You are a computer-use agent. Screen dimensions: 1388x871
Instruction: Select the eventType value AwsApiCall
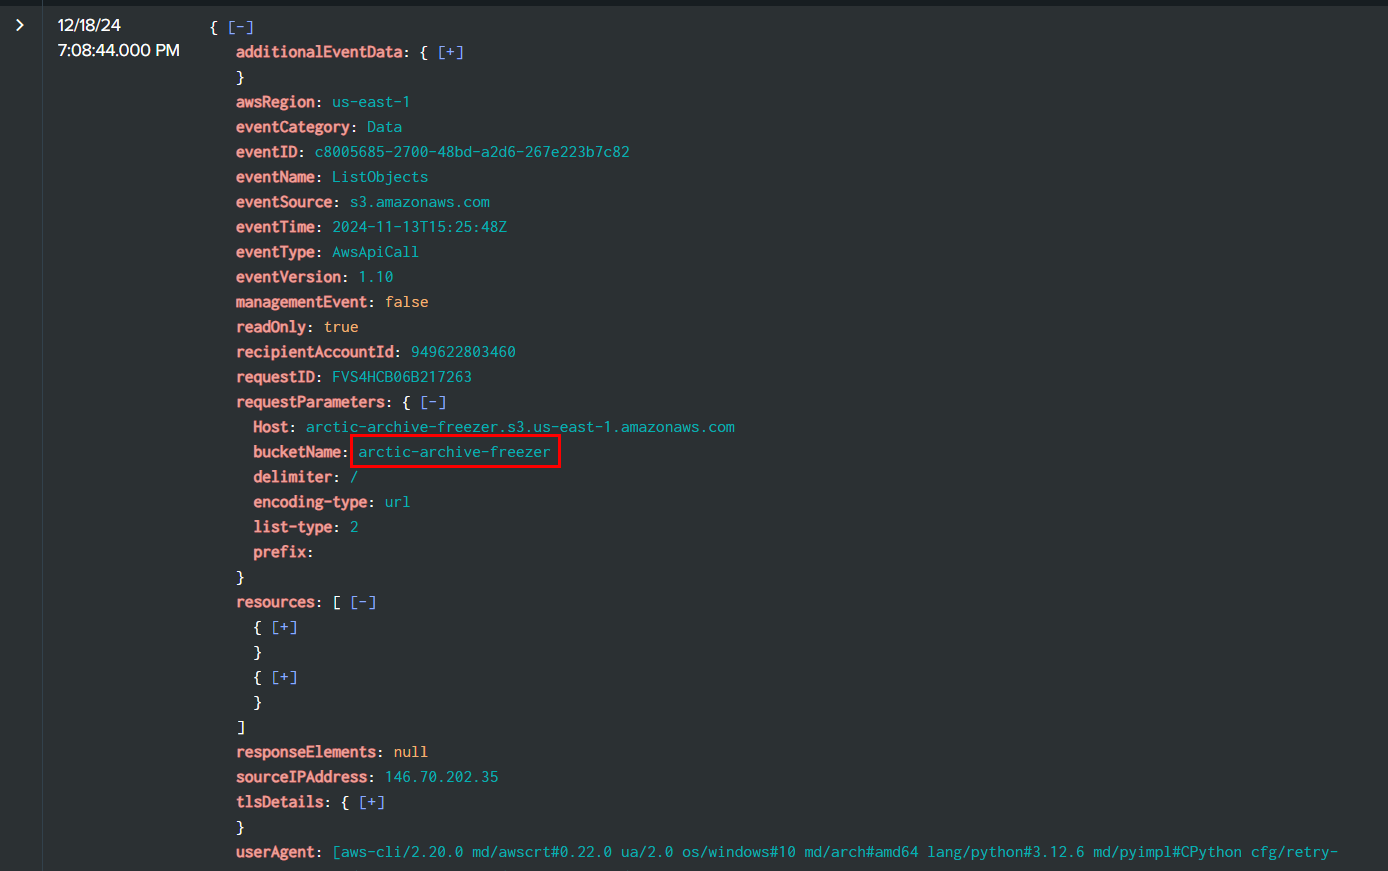coord(375,252)
